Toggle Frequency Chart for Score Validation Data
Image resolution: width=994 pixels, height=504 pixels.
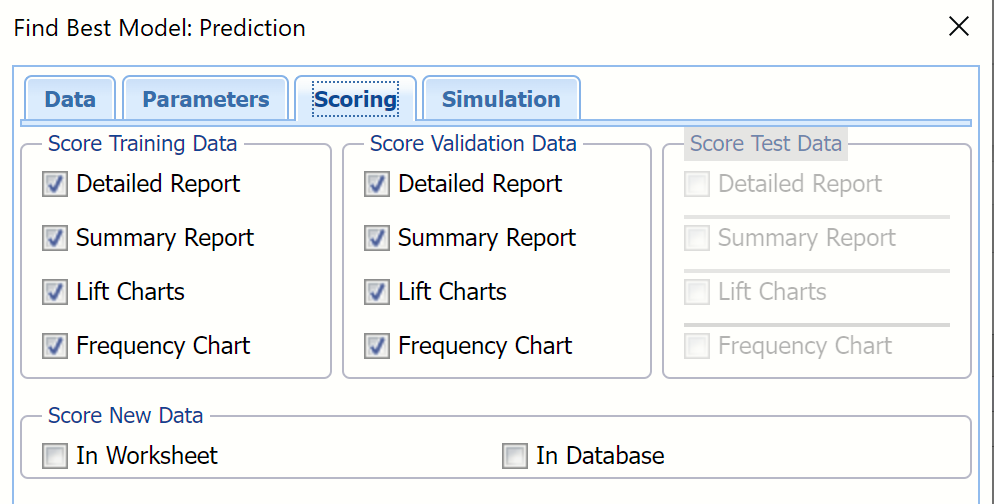click(377, 347)
